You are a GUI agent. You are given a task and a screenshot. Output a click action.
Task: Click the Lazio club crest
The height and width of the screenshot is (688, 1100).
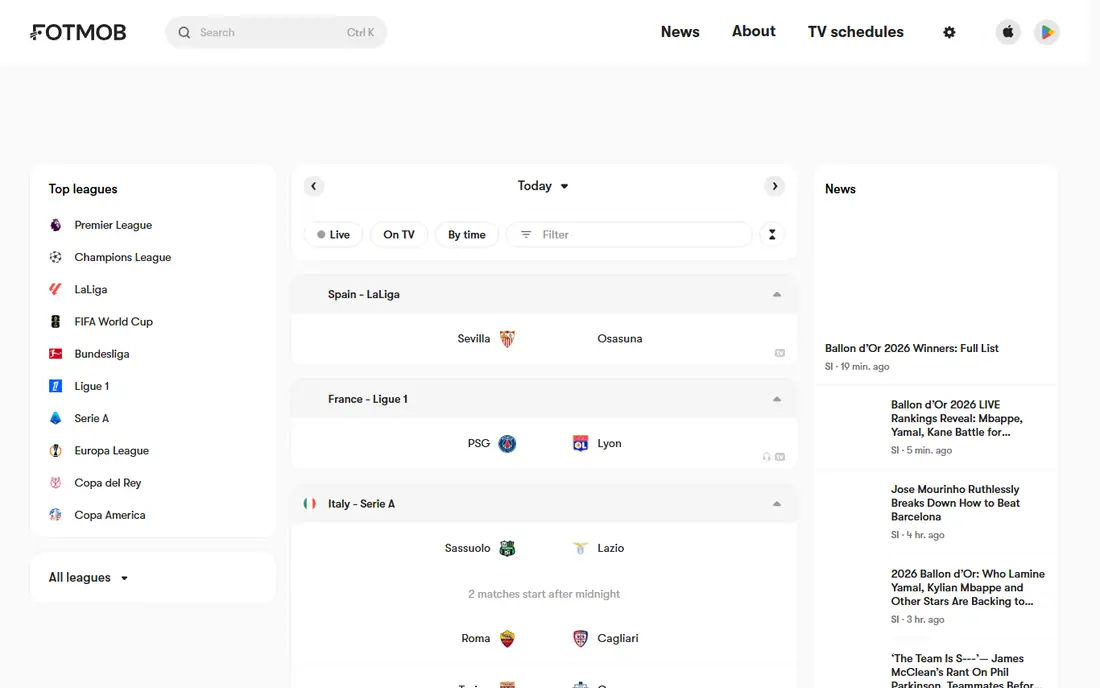point(580,548)
